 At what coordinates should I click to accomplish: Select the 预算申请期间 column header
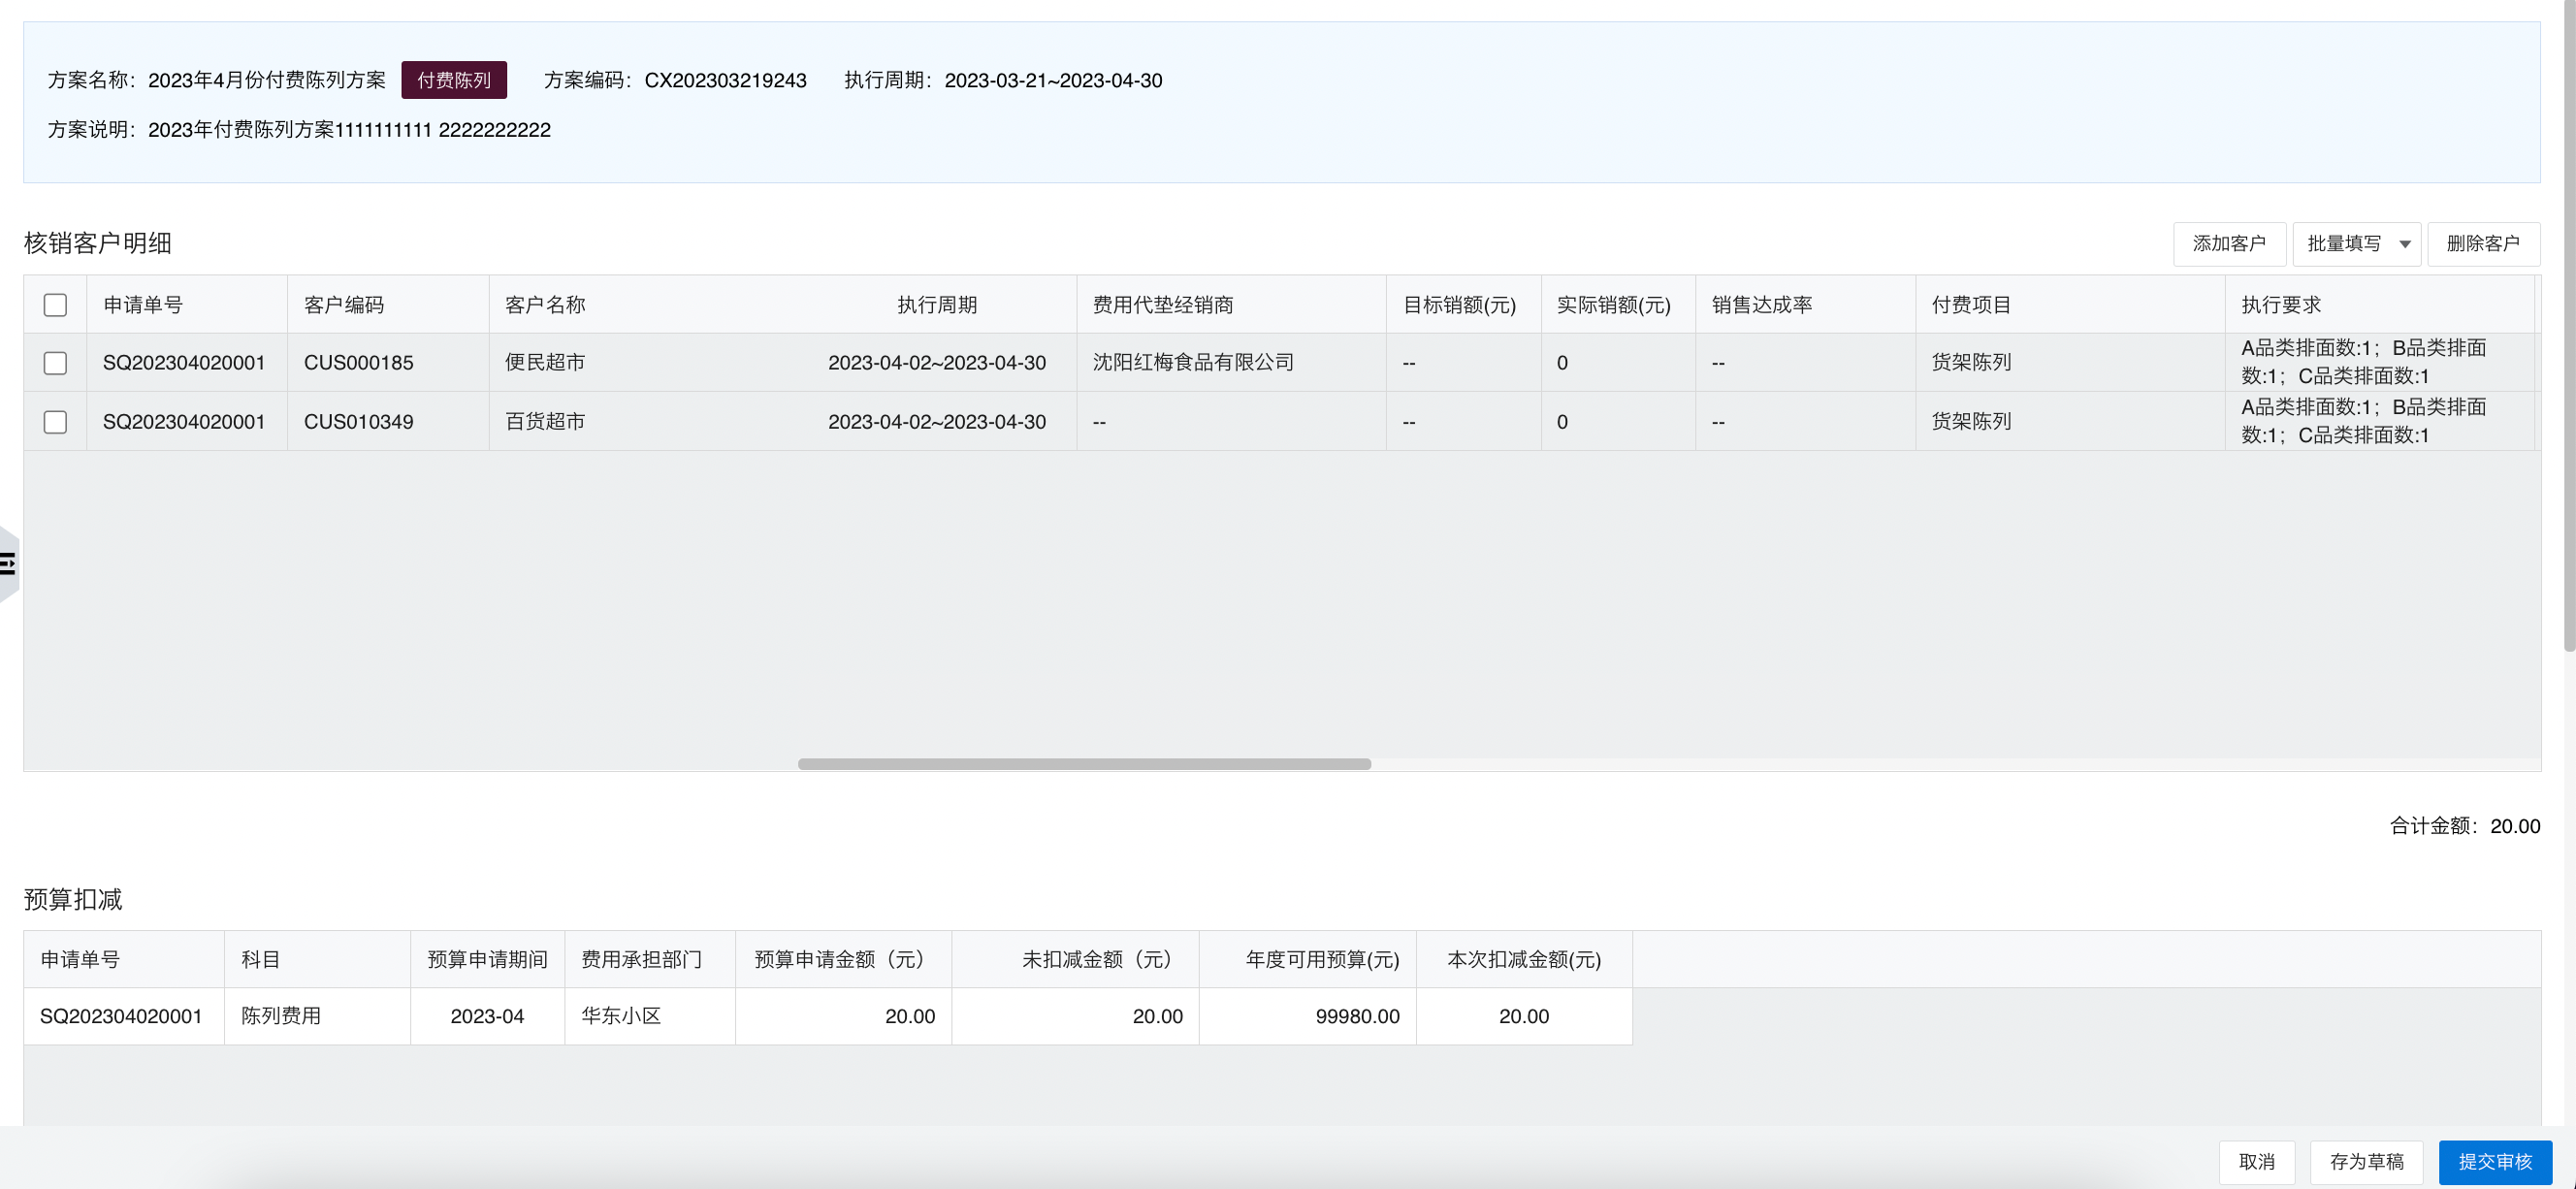pyautogui.click(x=487, y=960)
